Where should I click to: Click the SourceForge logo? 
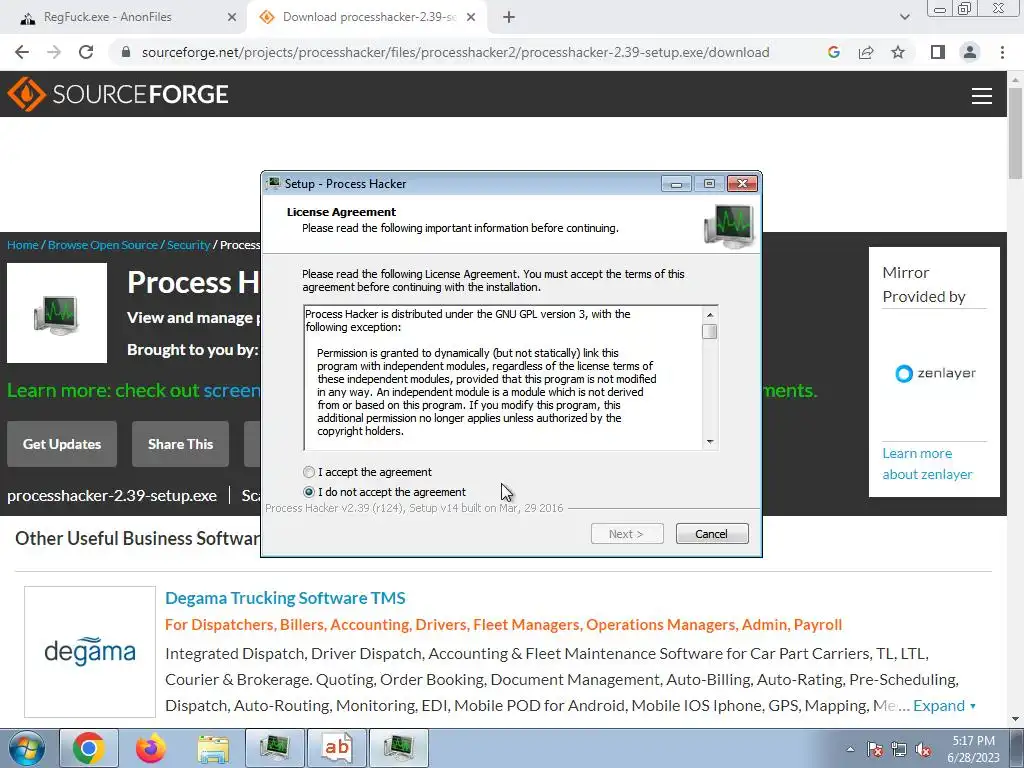coord(118,94)
